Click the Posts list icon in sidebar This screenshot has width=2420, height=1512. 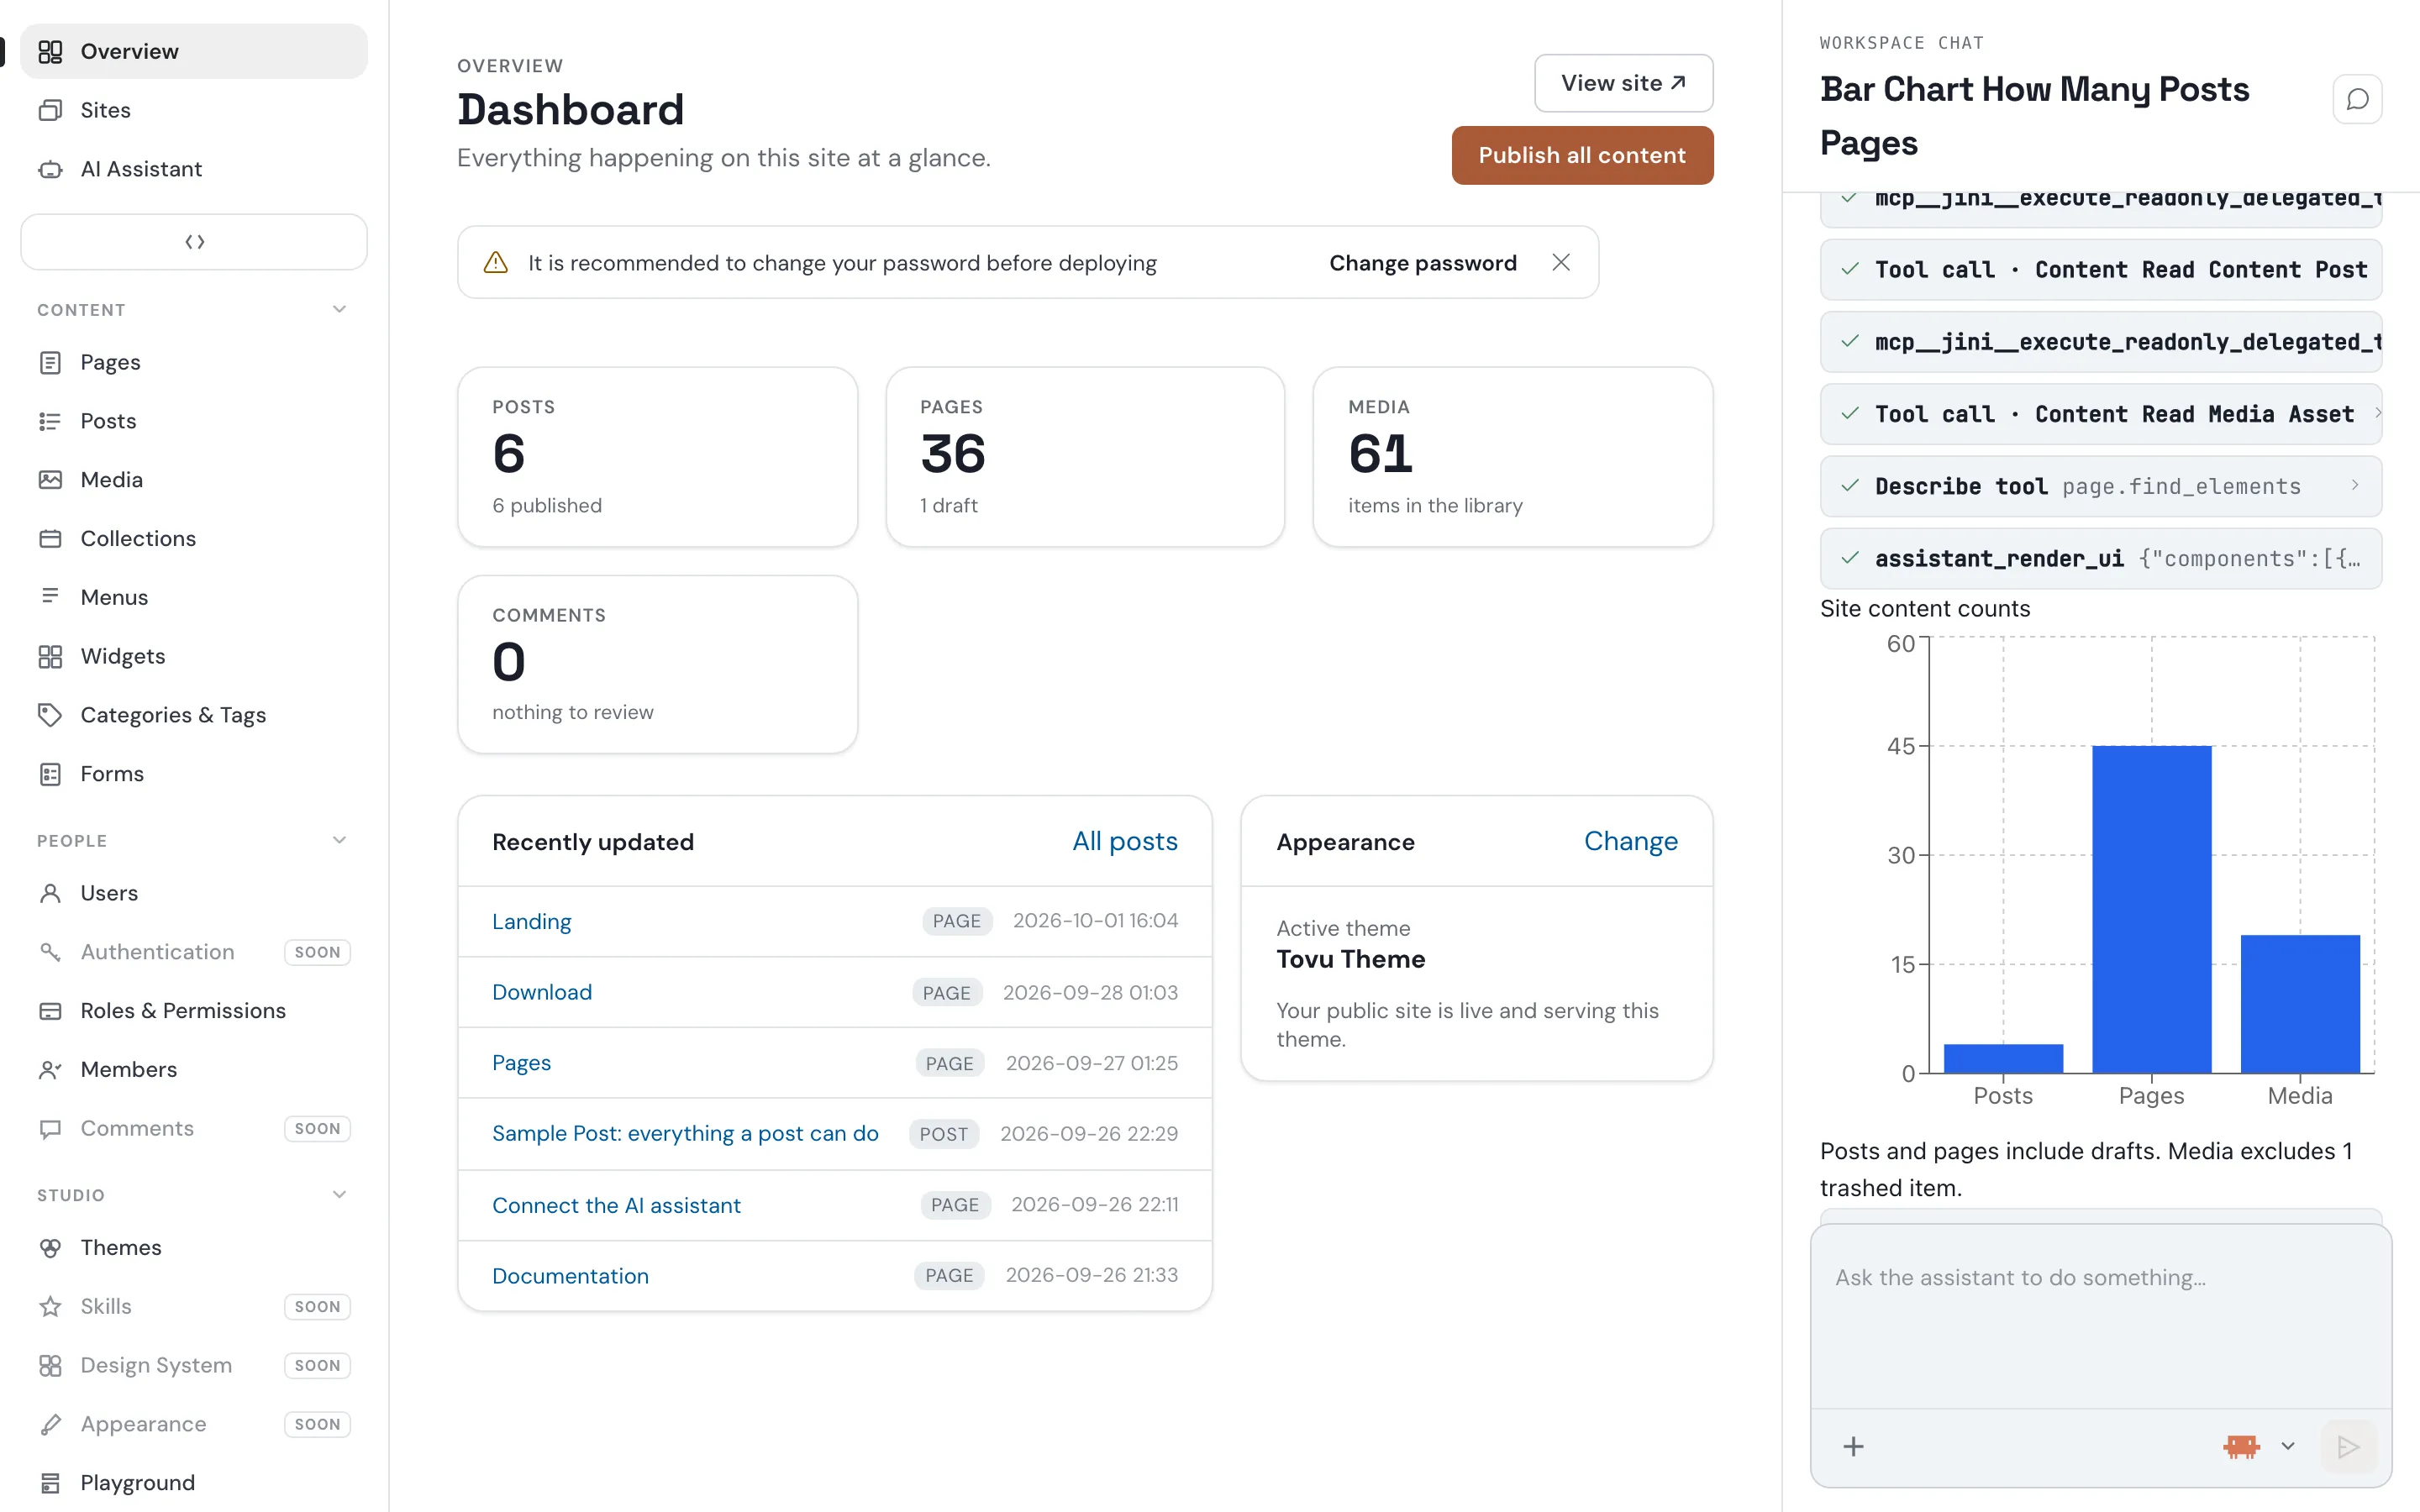click(x=50, y=421)
